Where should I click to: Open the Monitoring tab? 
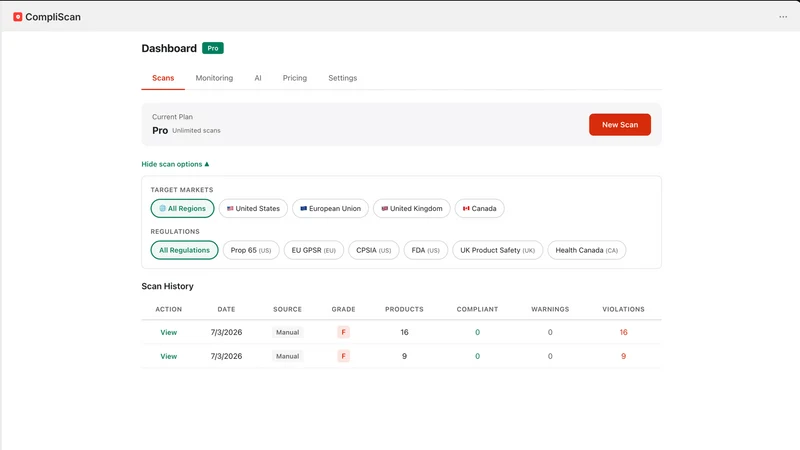pos(214,78)
